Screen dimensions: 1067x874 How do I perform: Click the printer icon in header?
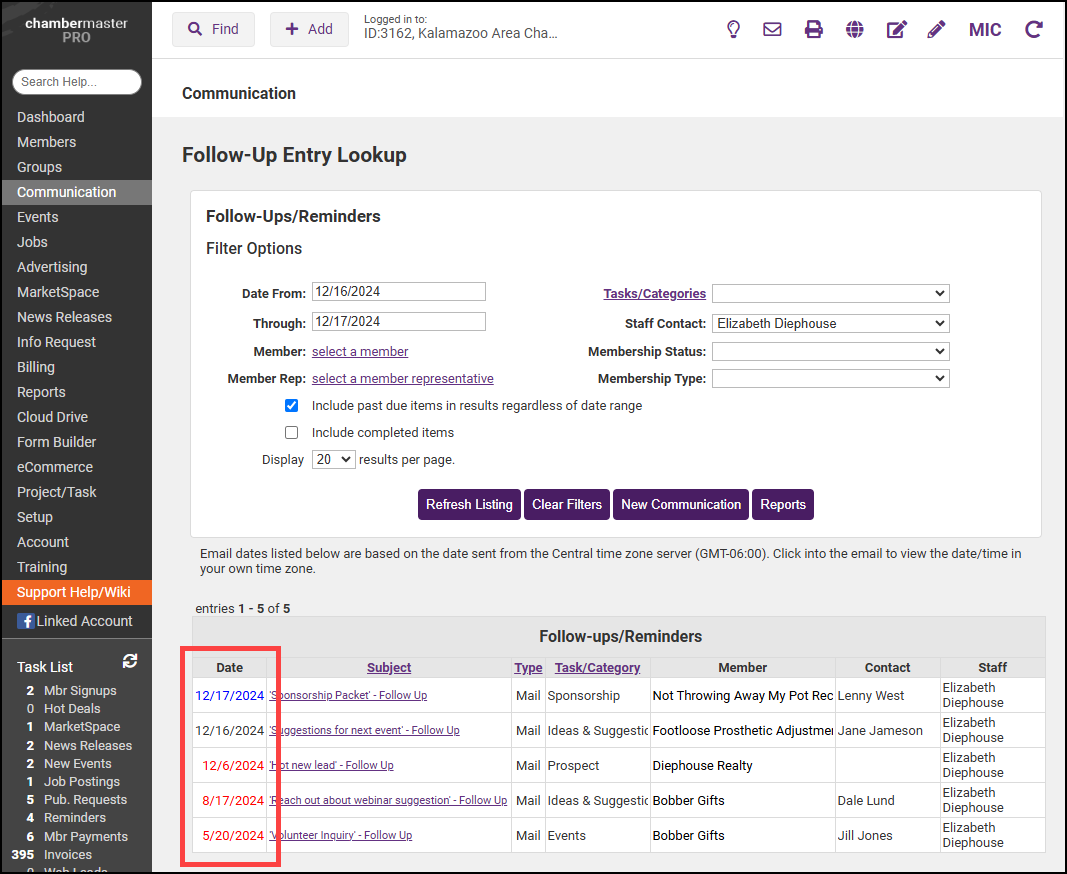coord(814,29)
